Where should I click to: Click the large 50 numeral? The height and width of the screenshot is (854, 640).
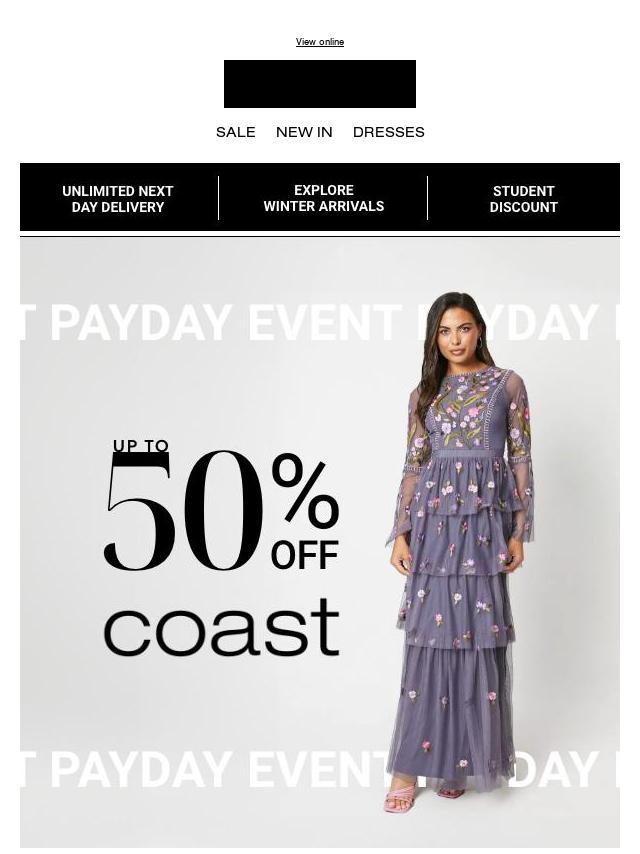click(184, 511)
